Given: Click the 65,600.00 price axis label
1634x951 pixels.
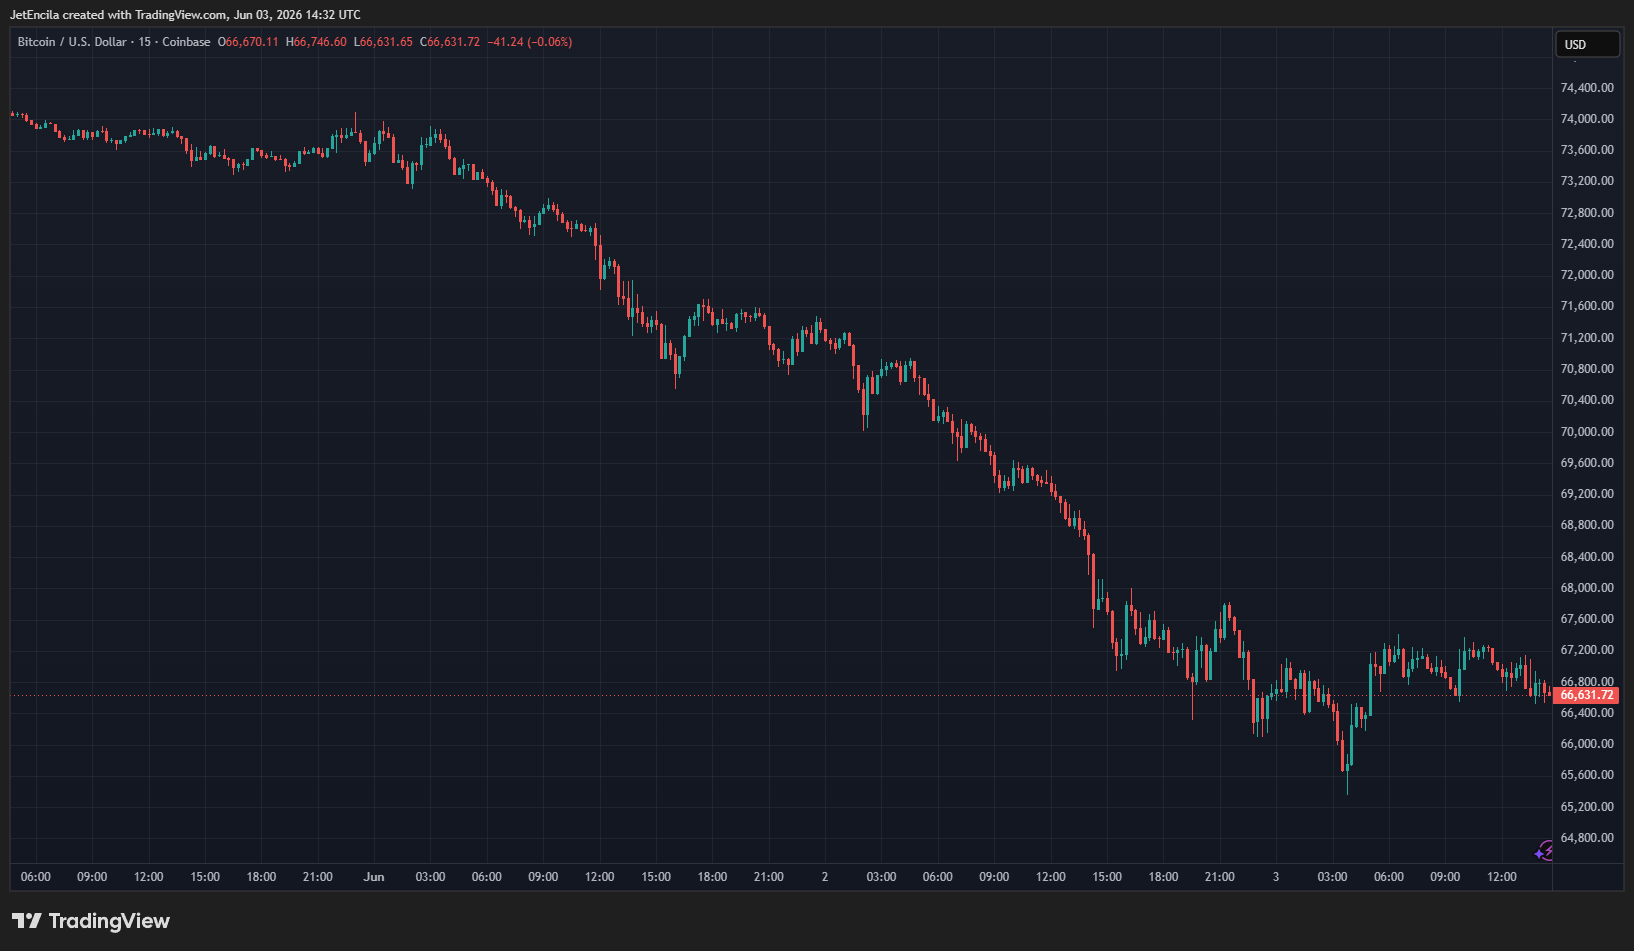Looking at the screenshot, I should pos(1587,775).
